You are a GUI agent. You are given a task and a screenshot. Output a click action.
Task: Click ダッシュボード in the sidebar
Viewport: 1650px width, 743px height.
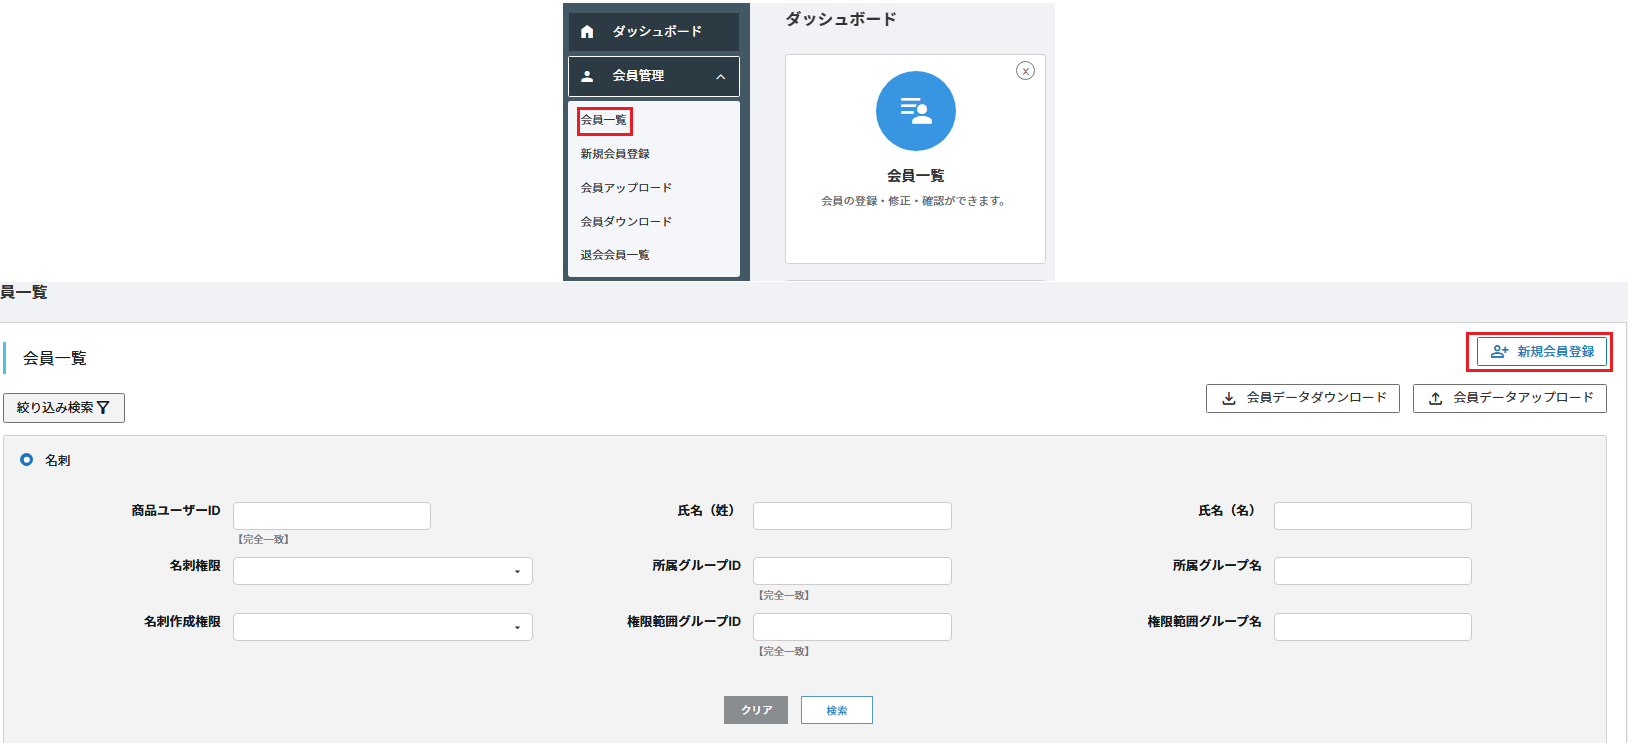point(654,32)
